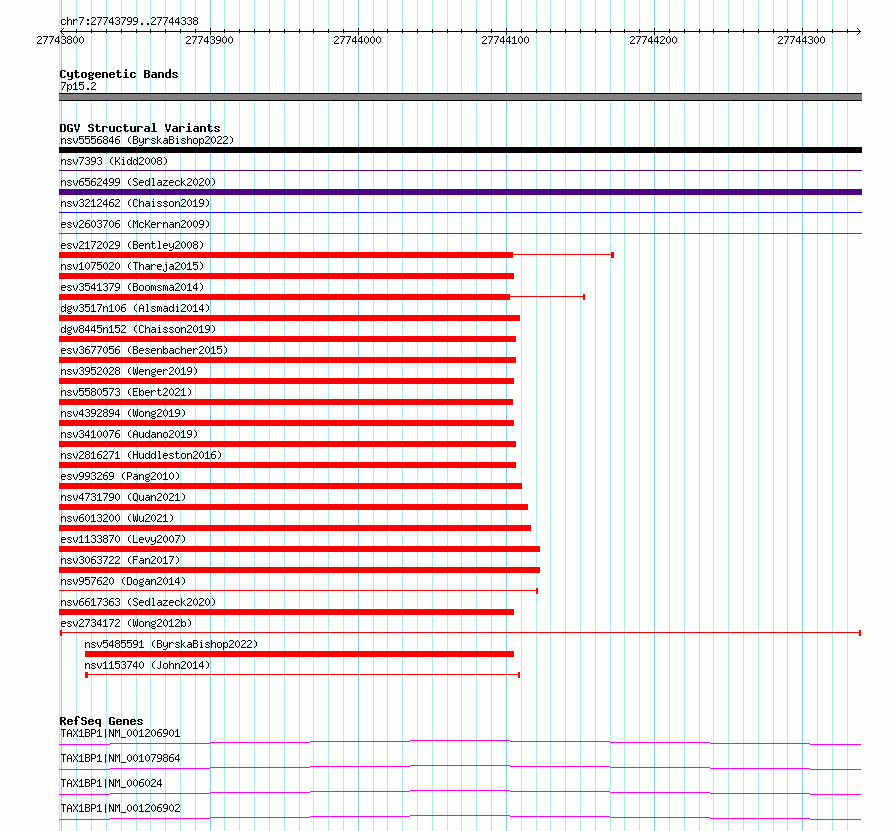Click ruler position 27743800

pos(60,40)
